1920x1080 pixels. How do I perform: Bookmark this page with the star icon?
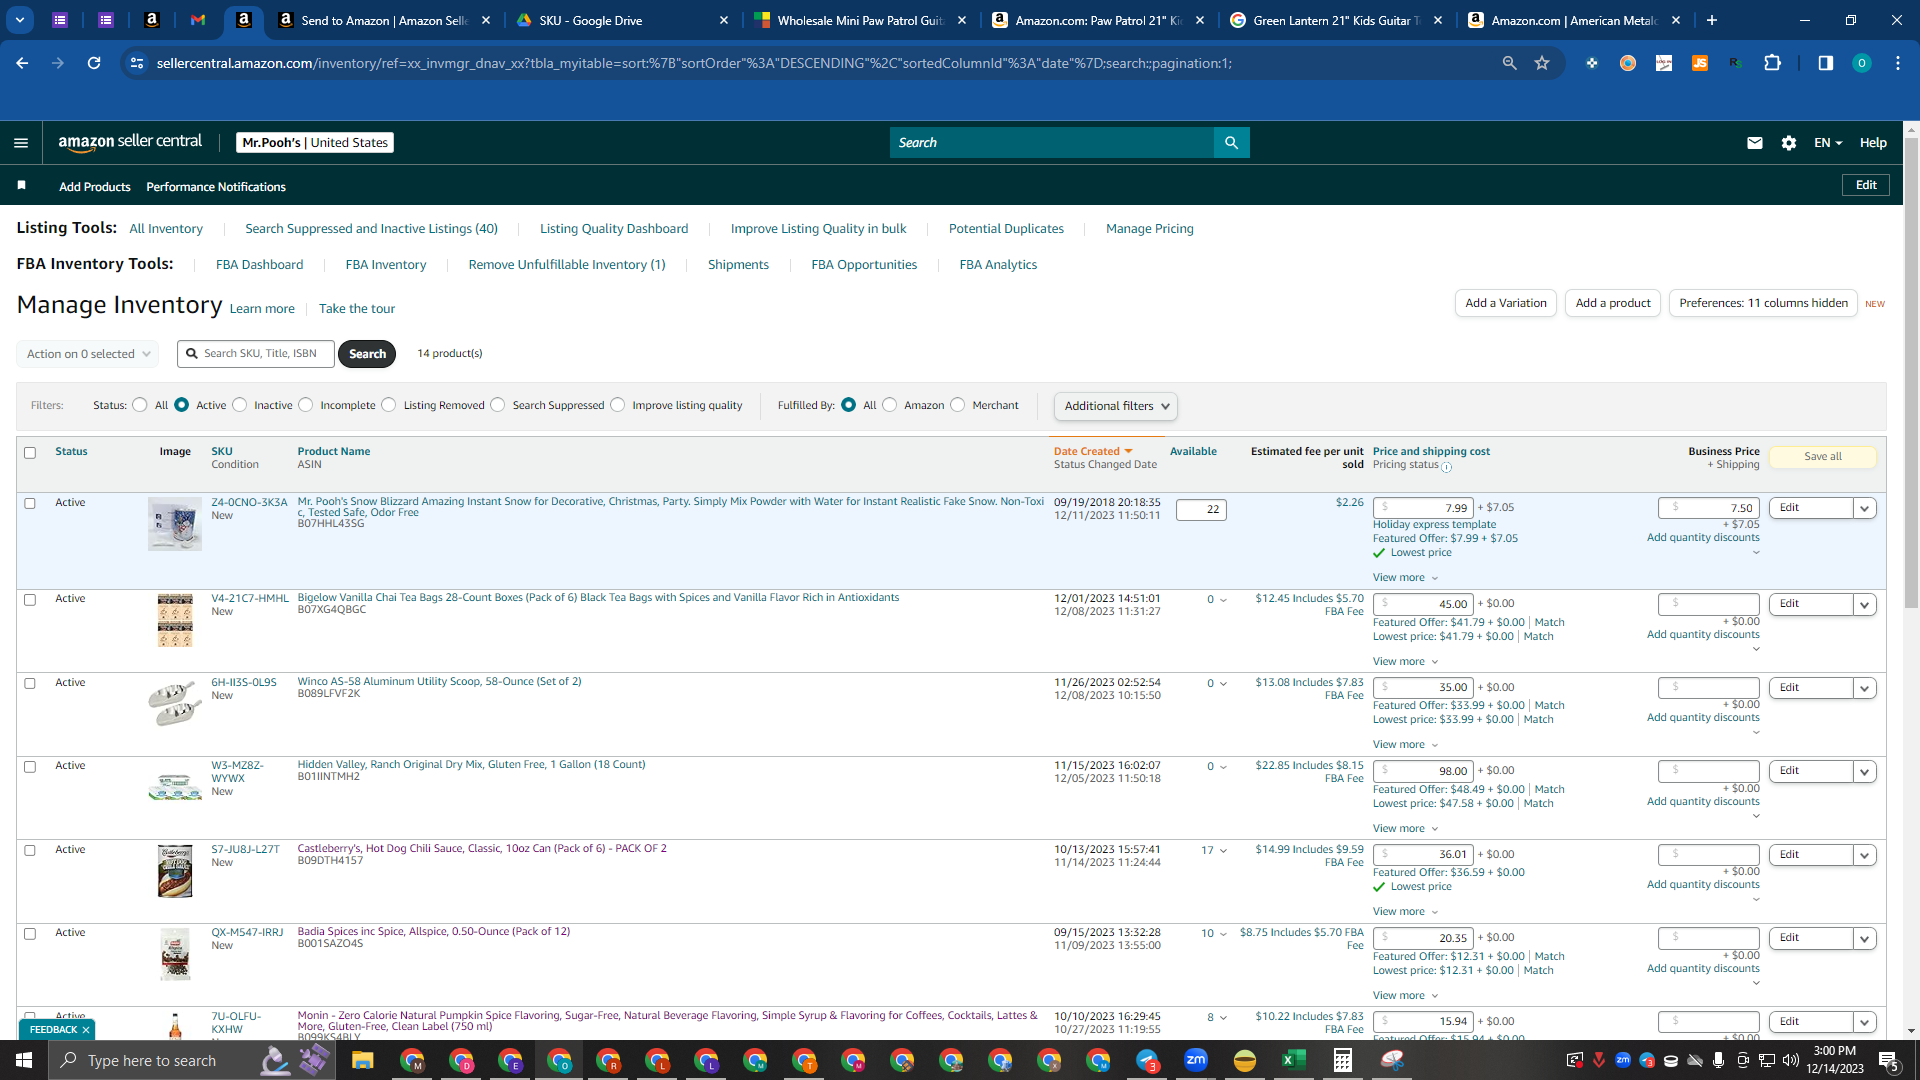pyautogui.click(x=1542, y=63)
